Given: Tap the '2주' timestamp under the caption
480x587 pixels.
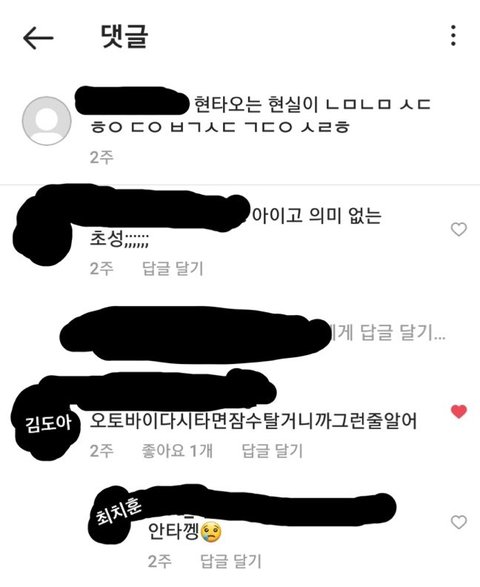Looking at the screenshot, I should click(101, 157).
